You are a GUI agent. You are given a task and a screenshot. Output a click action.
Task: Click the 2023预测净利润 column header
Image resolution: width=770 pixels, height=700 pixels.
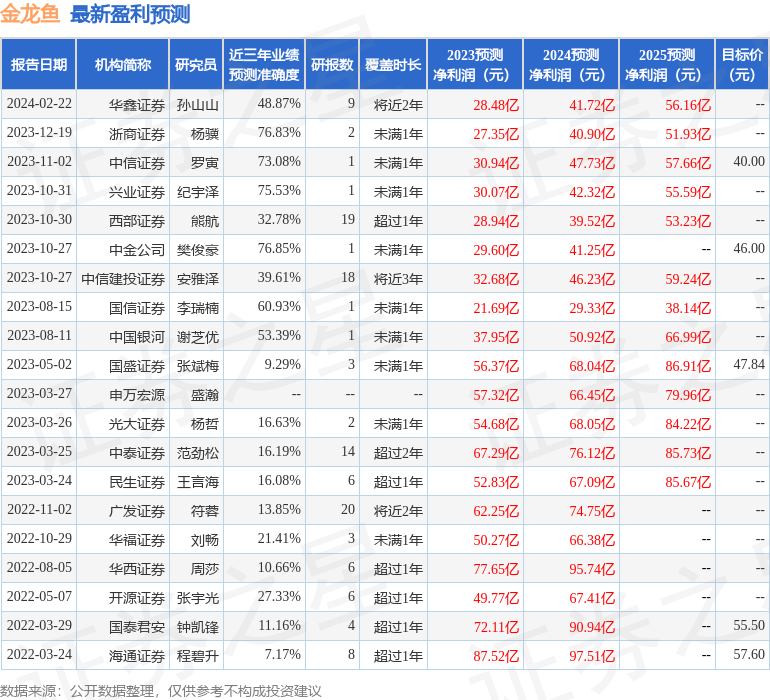coord(474,65)
